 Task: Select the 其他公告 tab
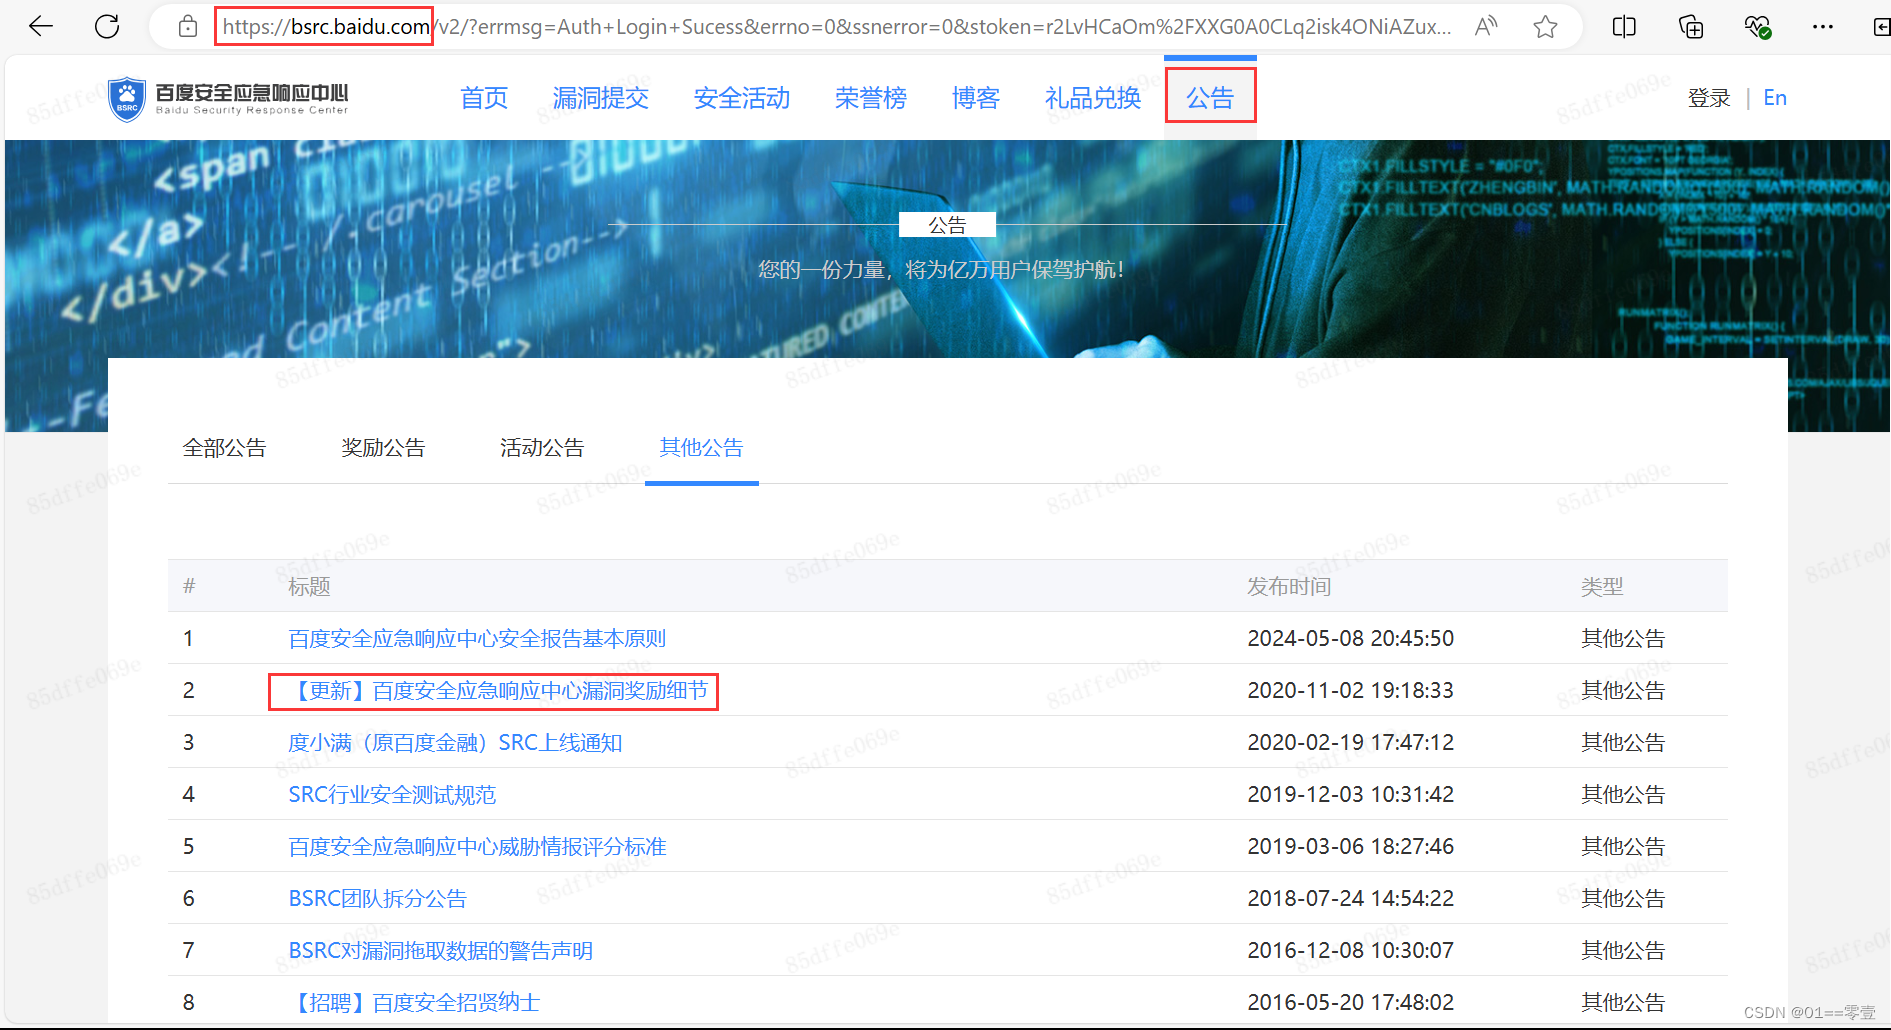point(701,448)
